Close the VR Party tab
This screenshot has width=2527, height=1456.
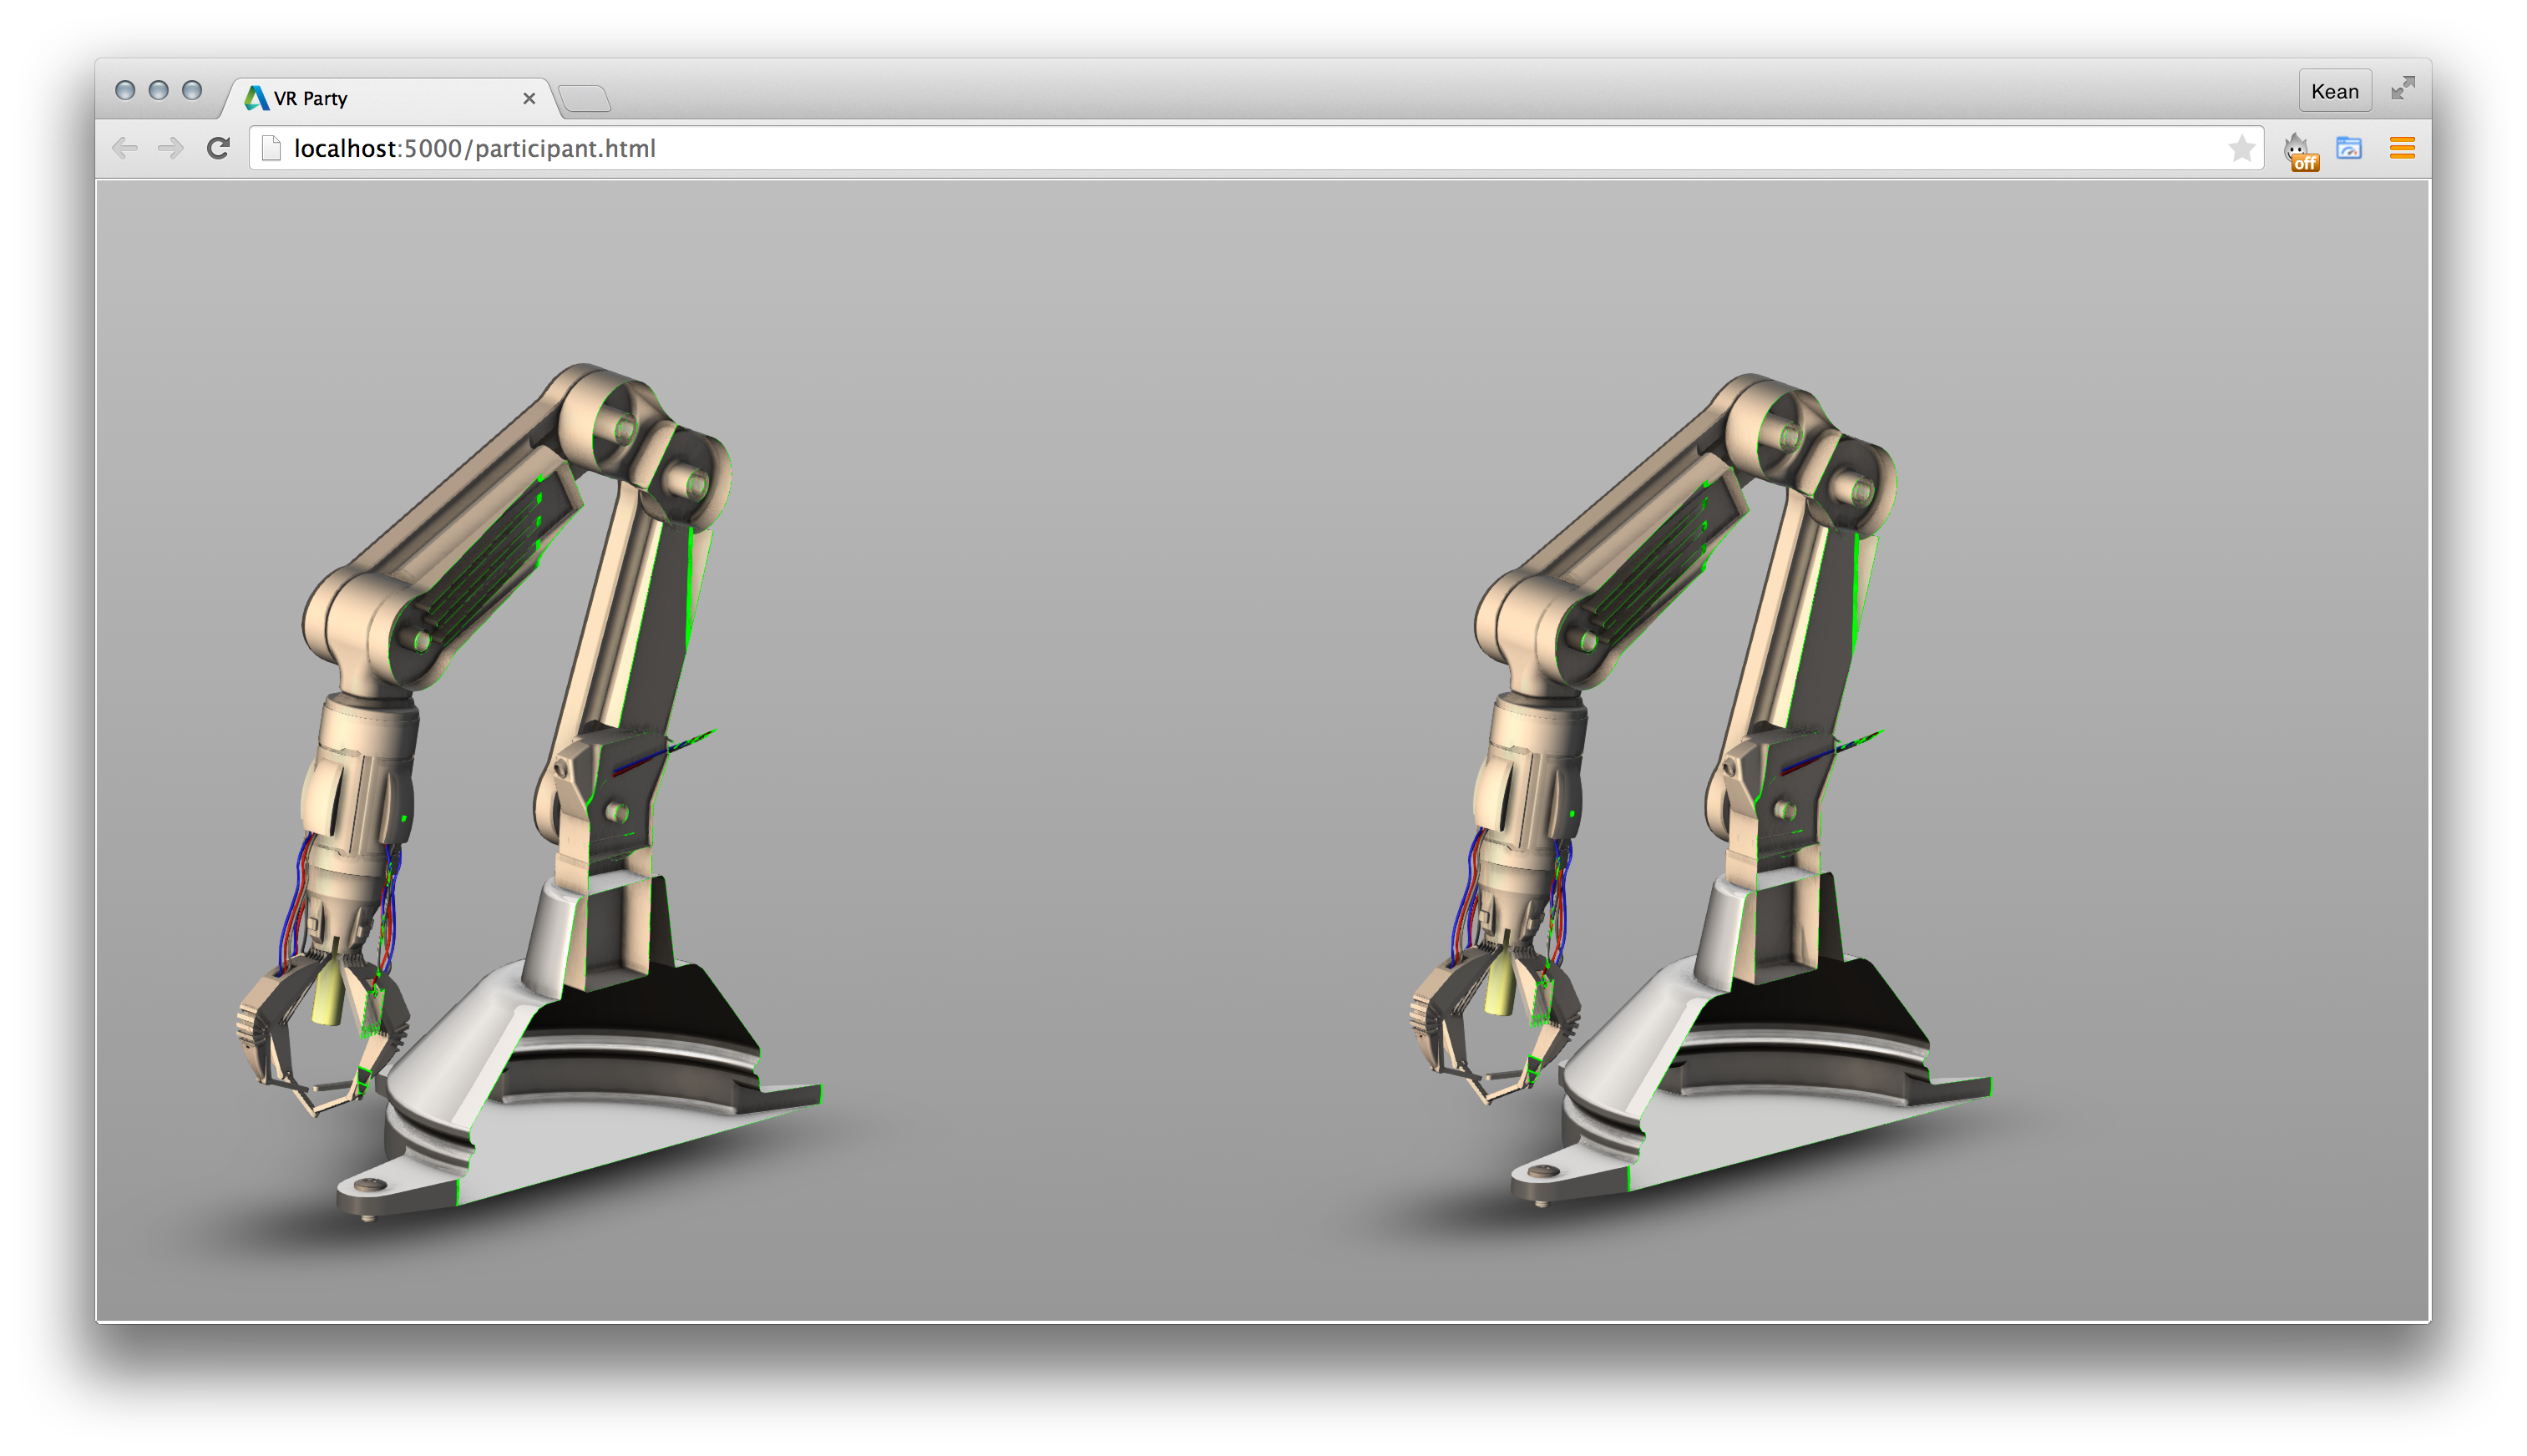click(x=529, y=98)
